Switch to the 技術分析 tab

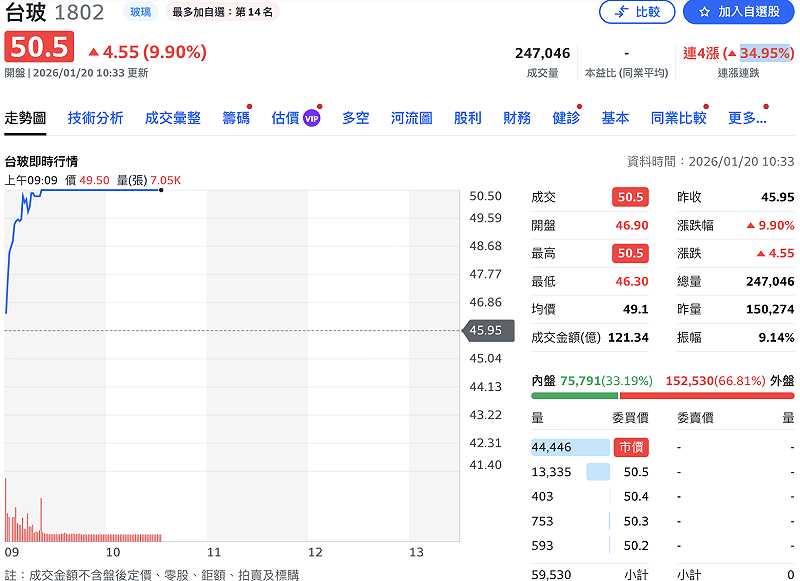(96, 117)
